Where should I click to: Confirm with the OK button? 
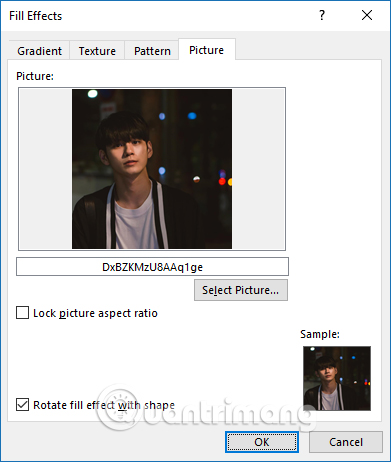262,442
